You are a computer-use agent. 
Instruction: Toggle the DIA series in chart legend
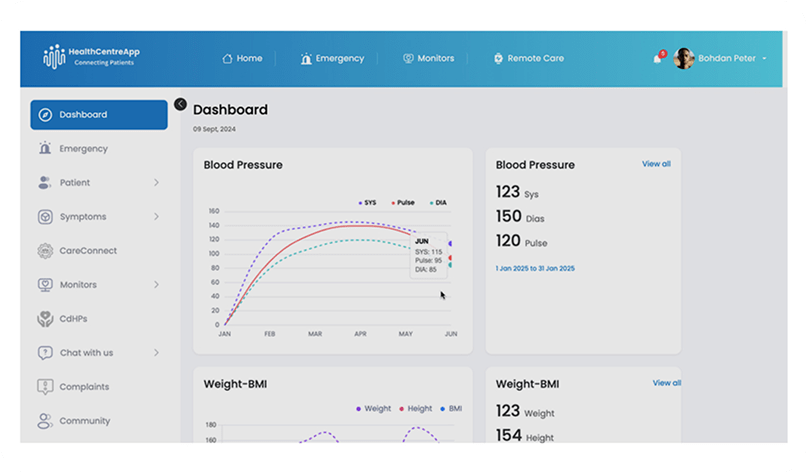click(x=438, y=203)
